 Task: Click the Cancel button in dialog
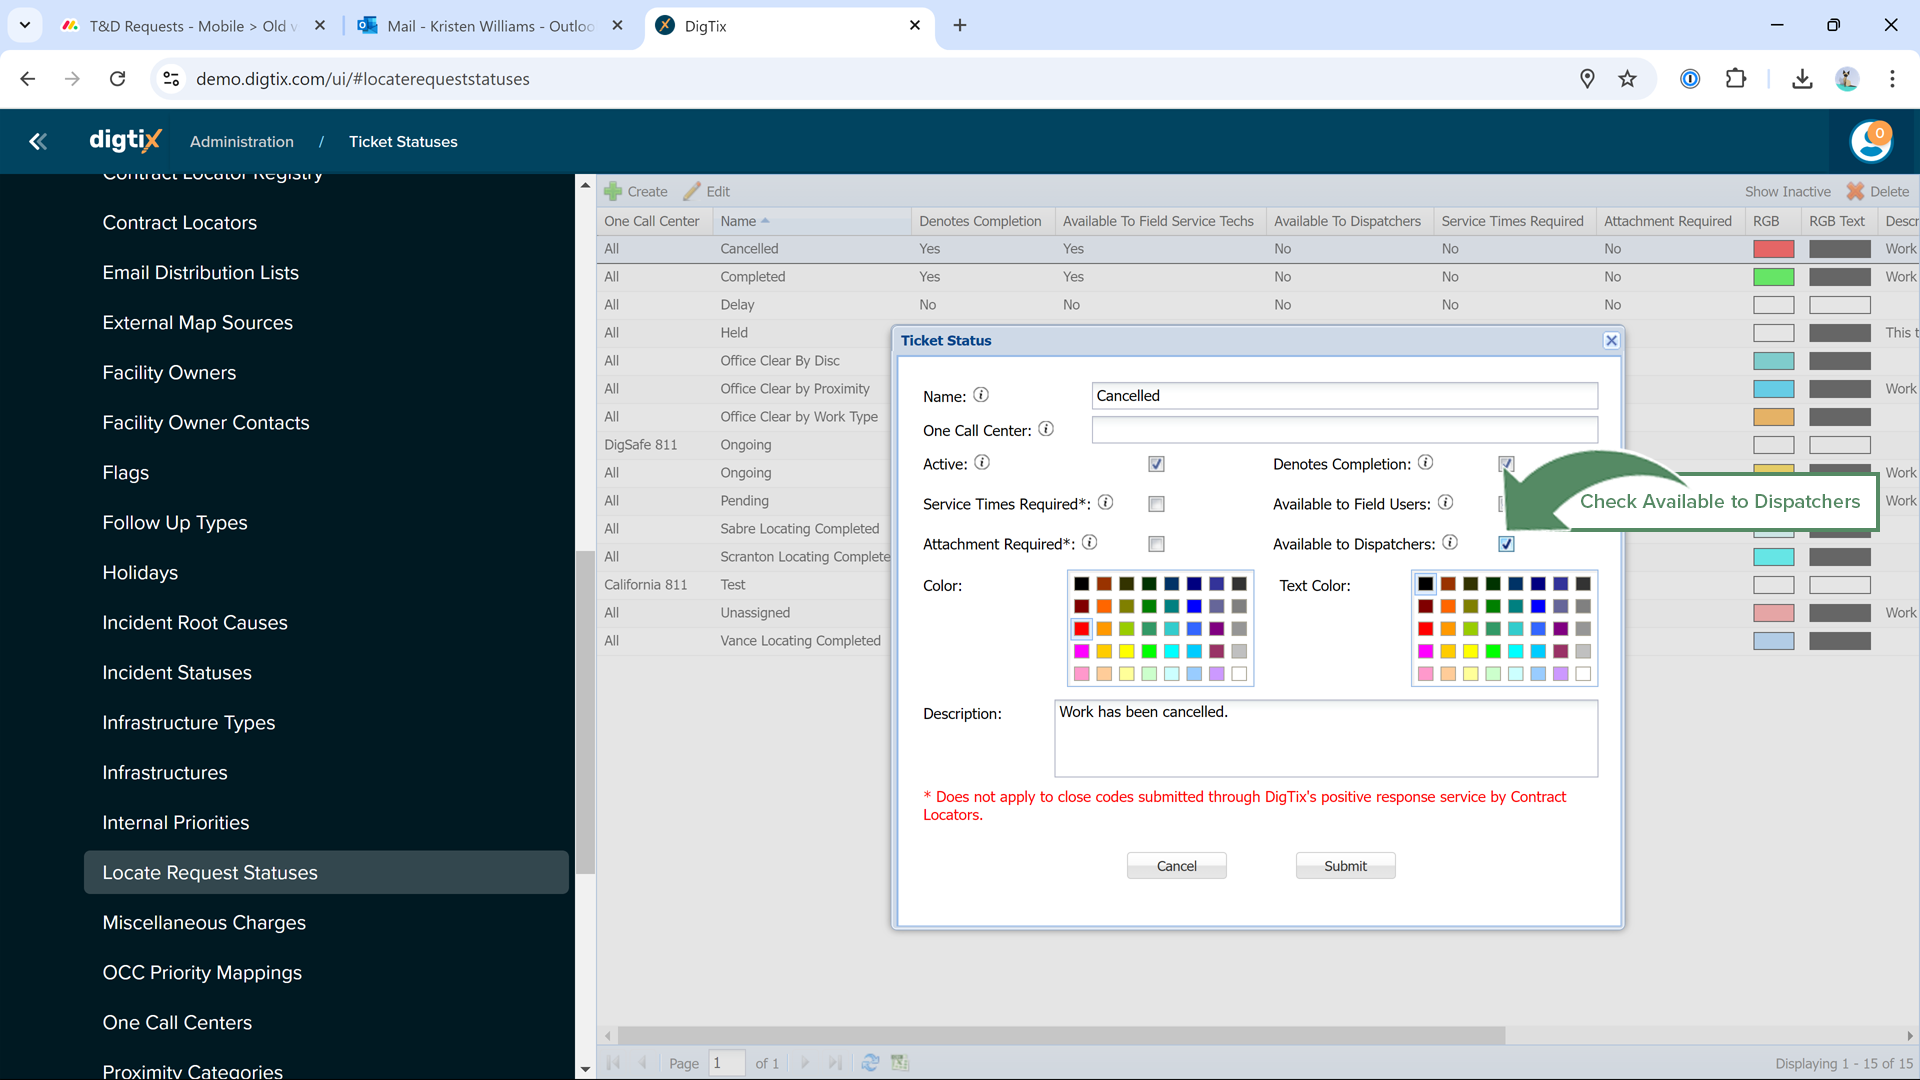click(1176, 866)
